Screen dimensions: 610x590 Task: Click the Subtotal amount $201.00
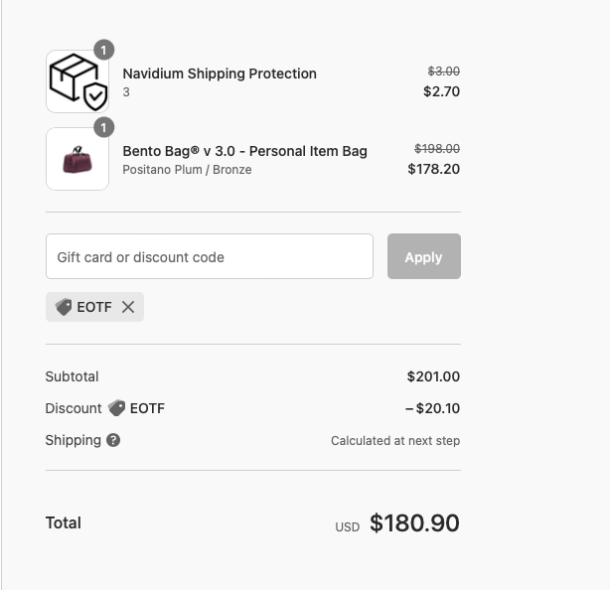[433, 377]
